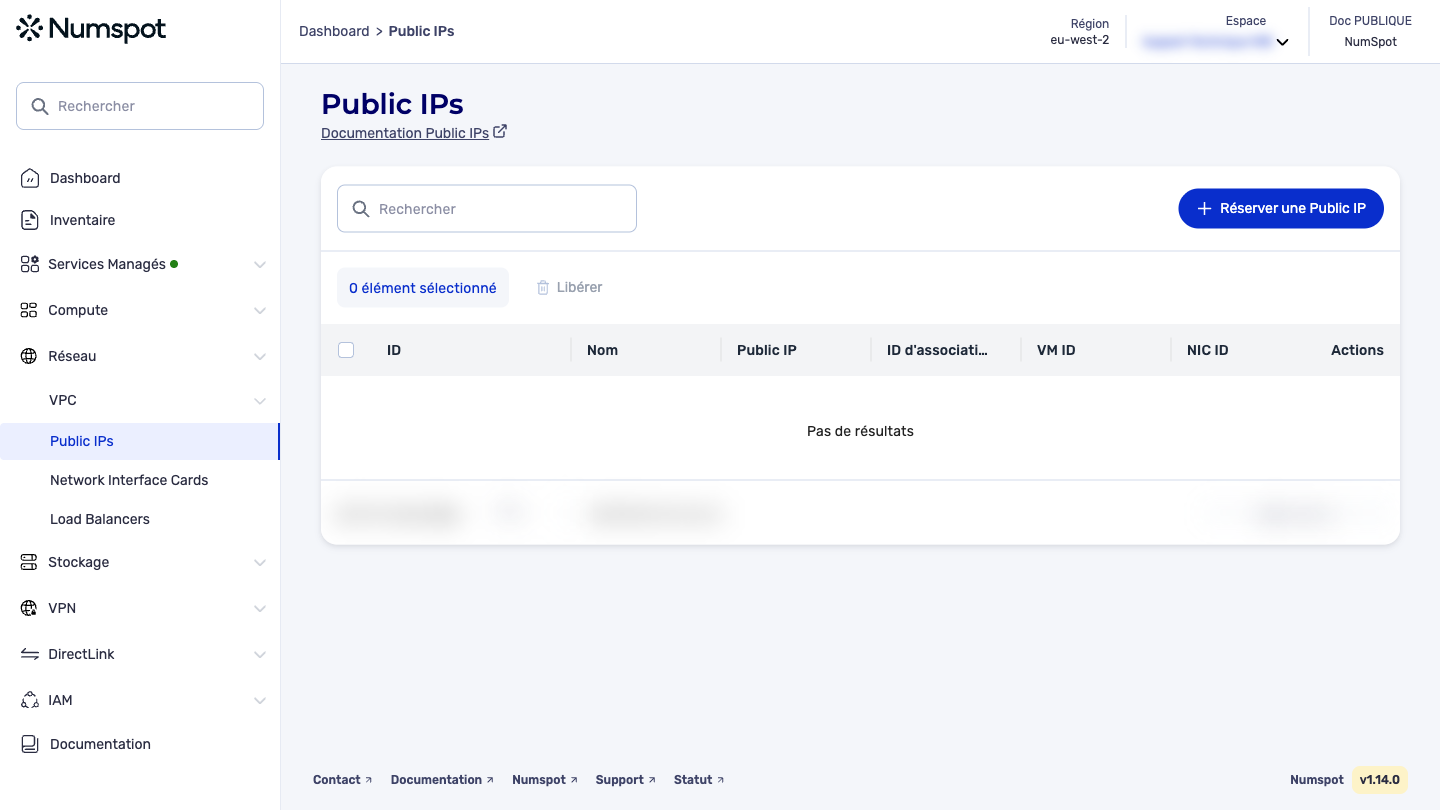The image size is (1440, 810).
Task: Expand the DirectLink section chevron
Action: coord(260,655)
